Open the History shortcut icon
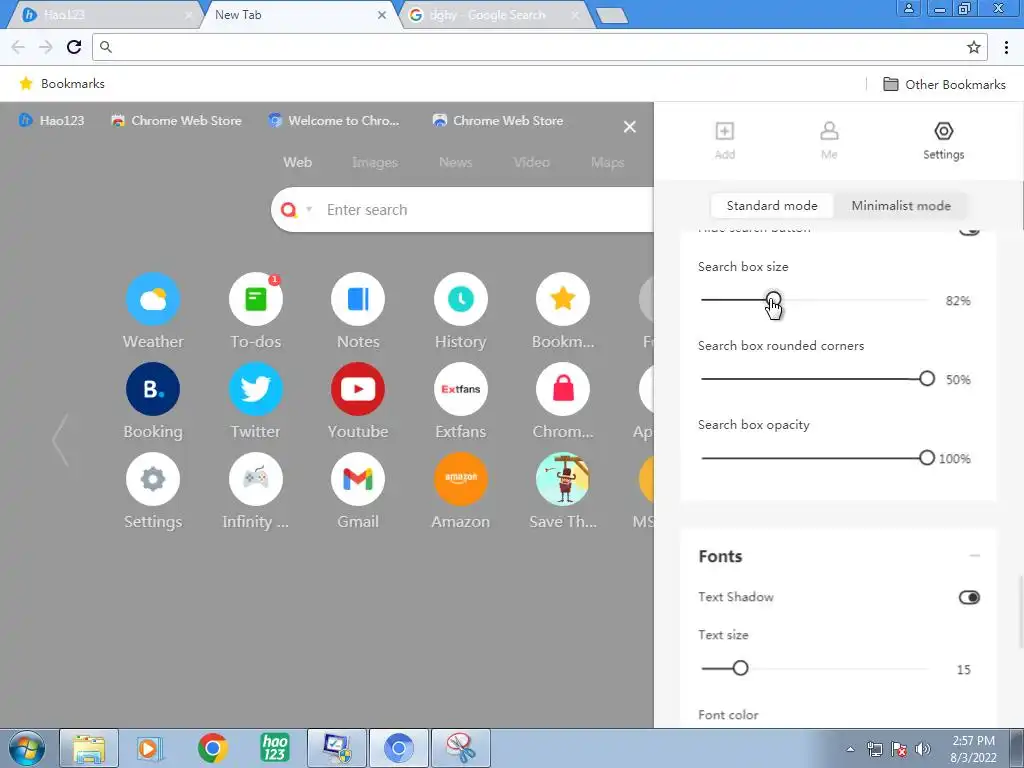The width and height of the screenshot is (1024, 768). click(460, 299)
